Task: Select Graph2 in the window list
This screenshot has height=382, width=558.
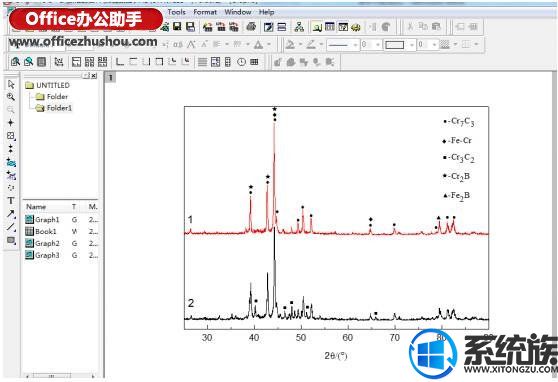Action: [43, 243]
